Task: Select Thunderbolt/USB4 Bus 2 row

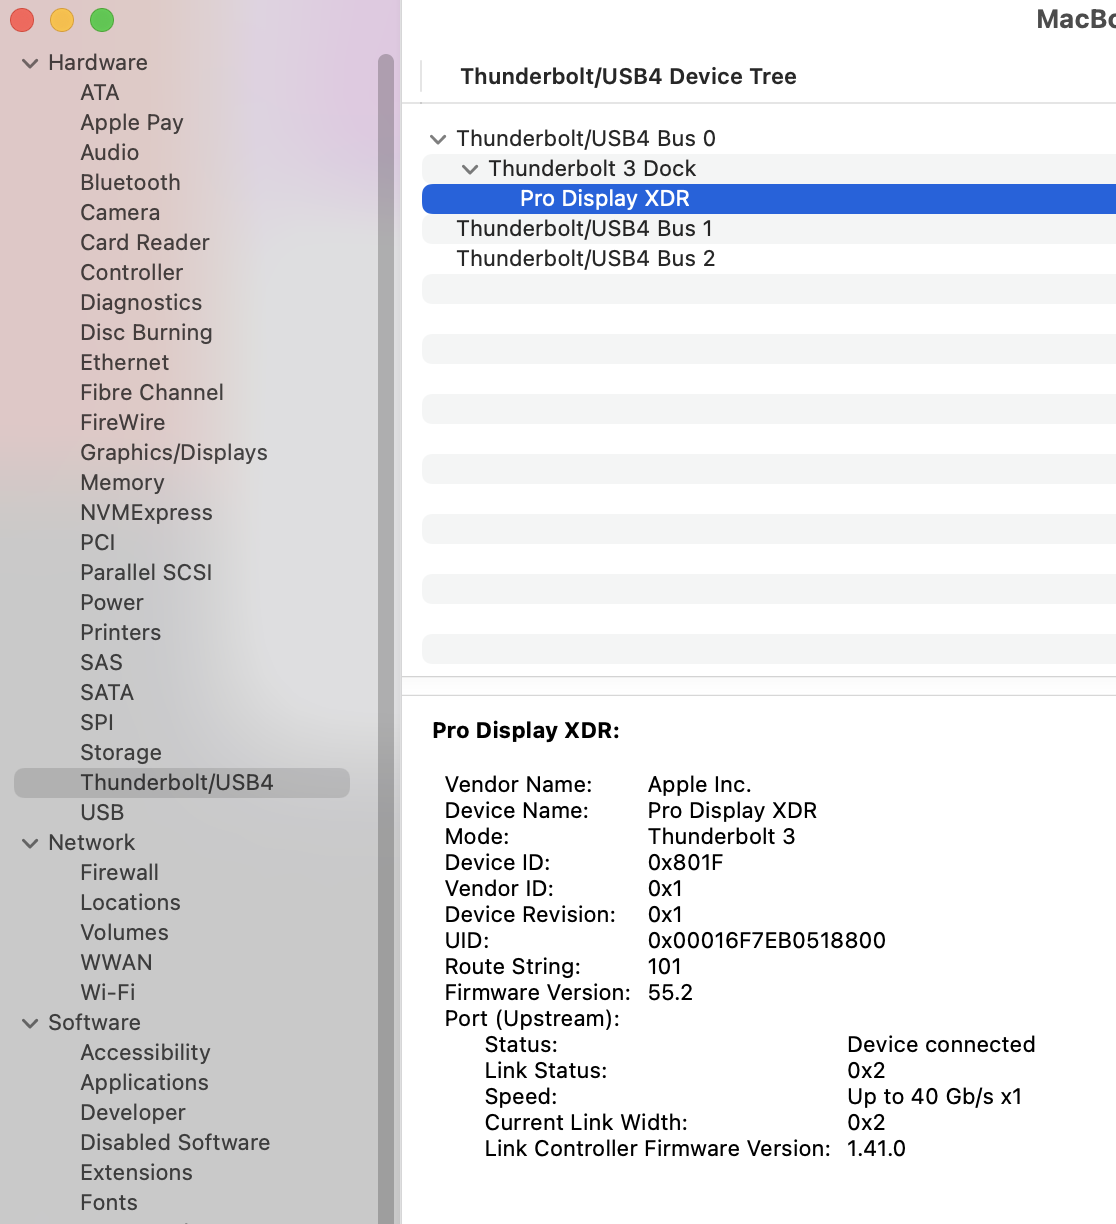Action: (769, 259)
